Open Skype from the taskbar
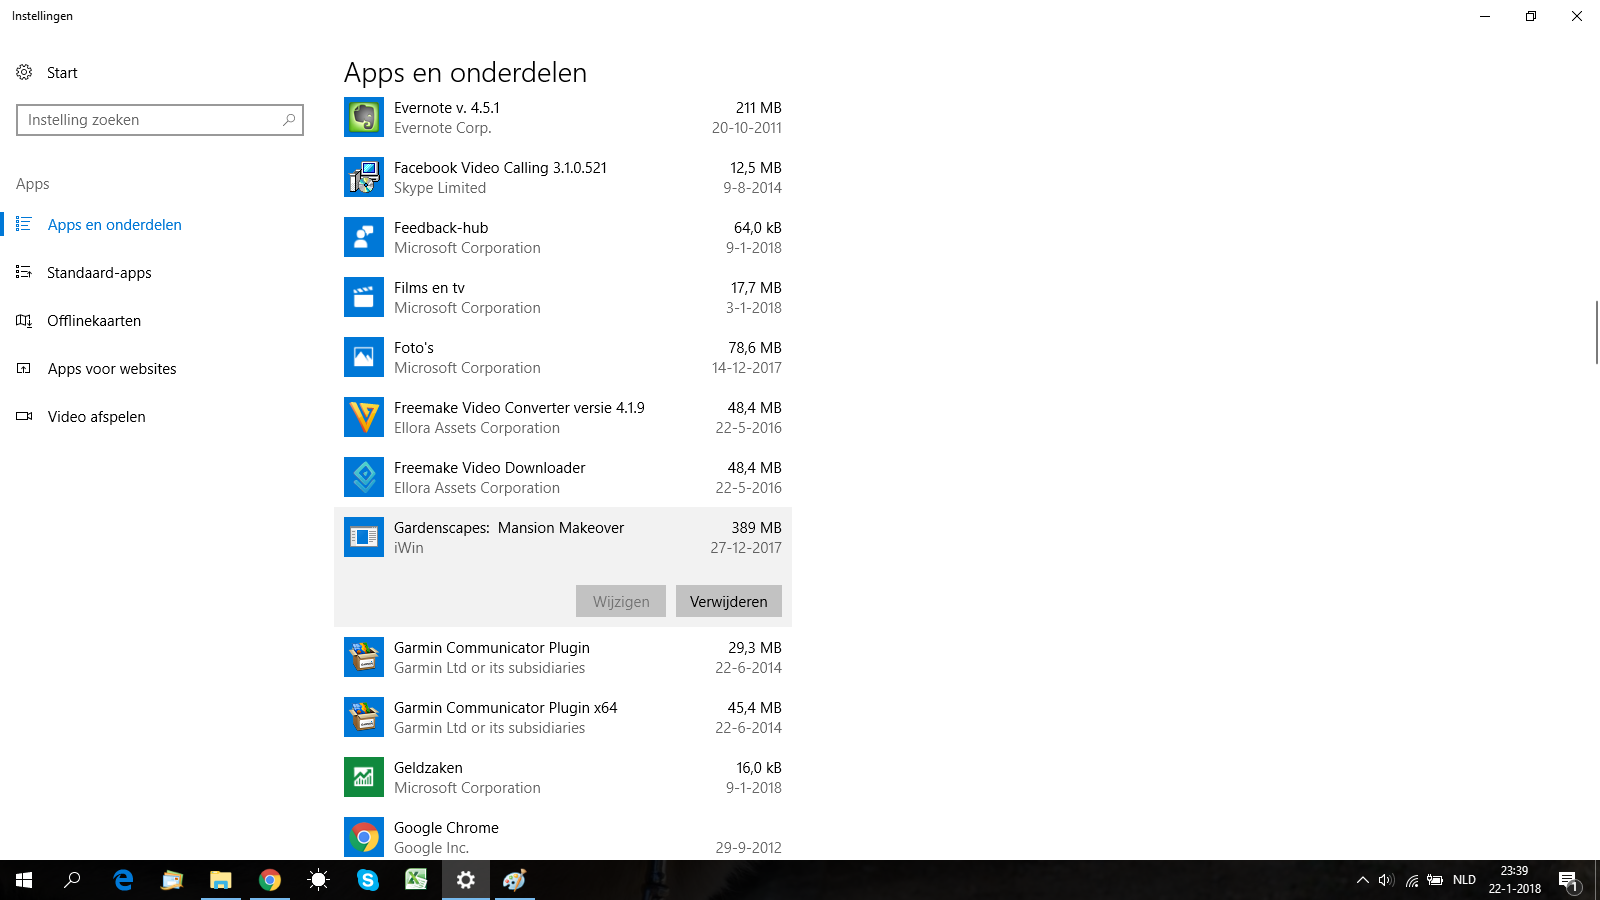The image size is (1600, 900). tap(368, 880)
